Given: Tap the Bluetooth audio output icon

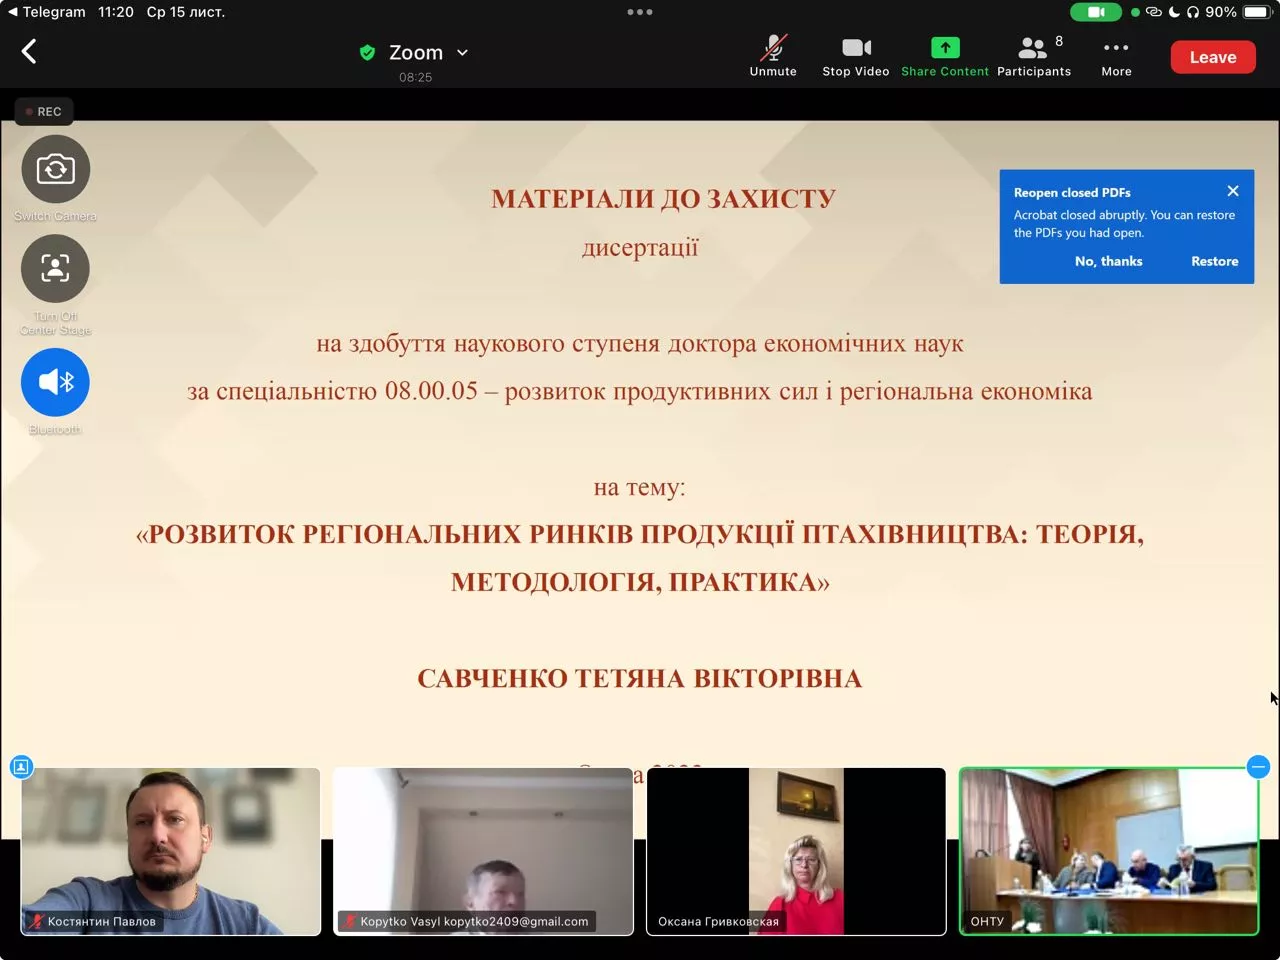Looking at the screenshot, I should pyautogui.click(x=55, y=381).
